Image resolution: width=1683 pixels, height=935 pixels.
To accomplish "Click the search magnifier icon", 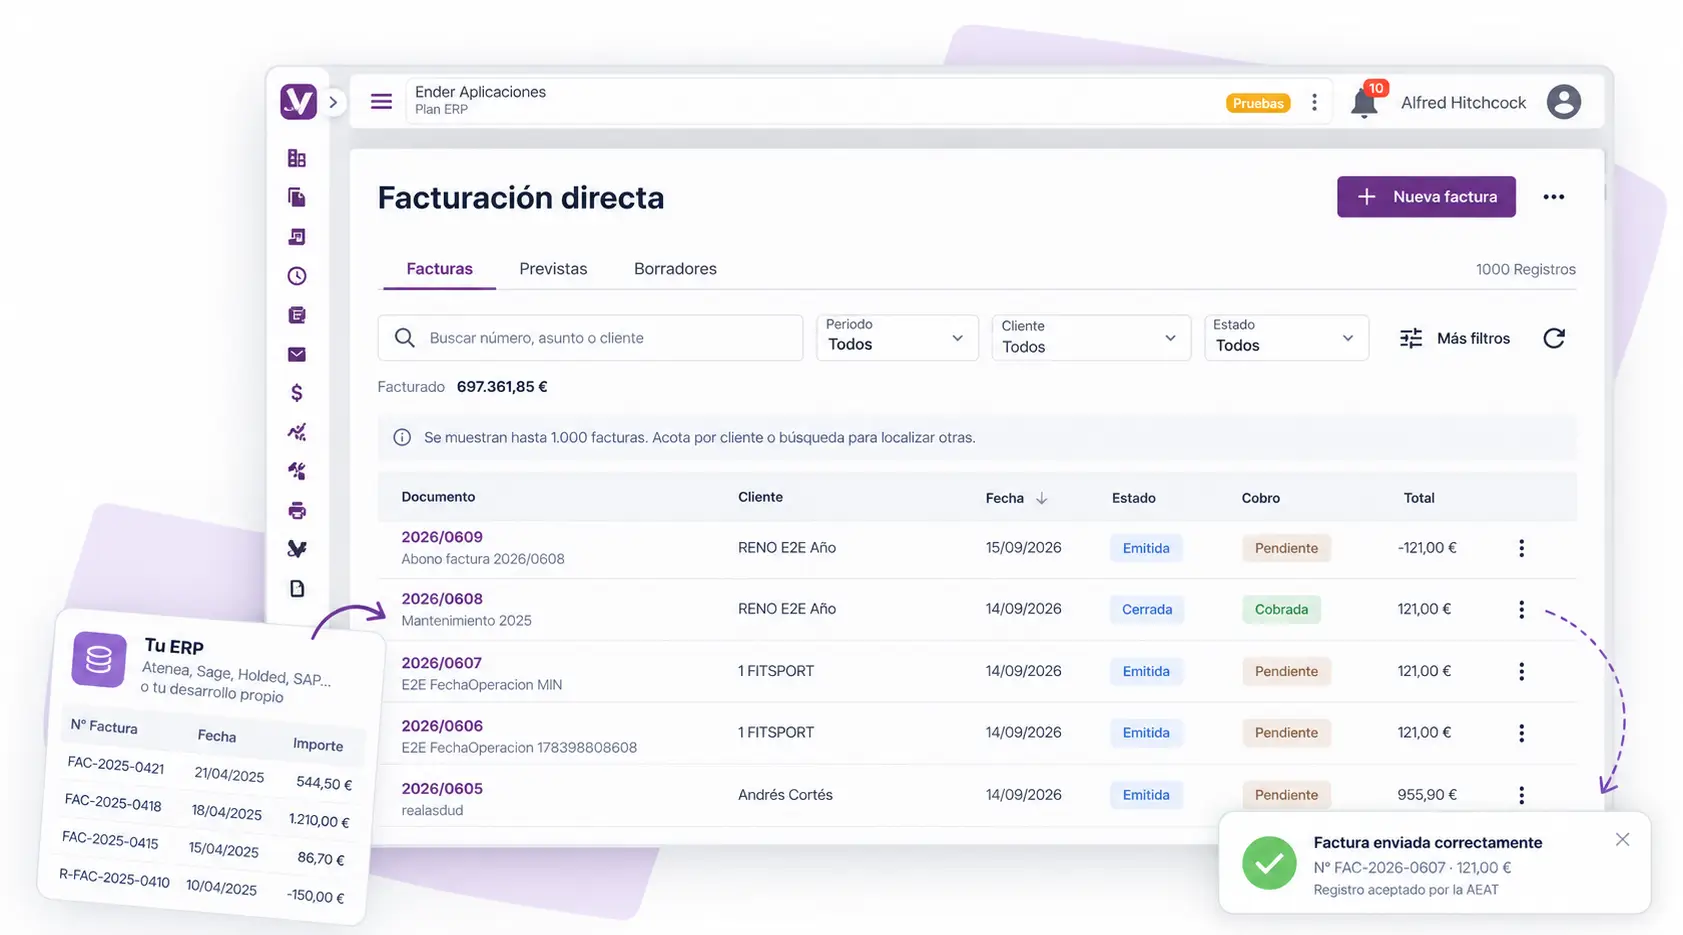I will click(x=404, y=338).
